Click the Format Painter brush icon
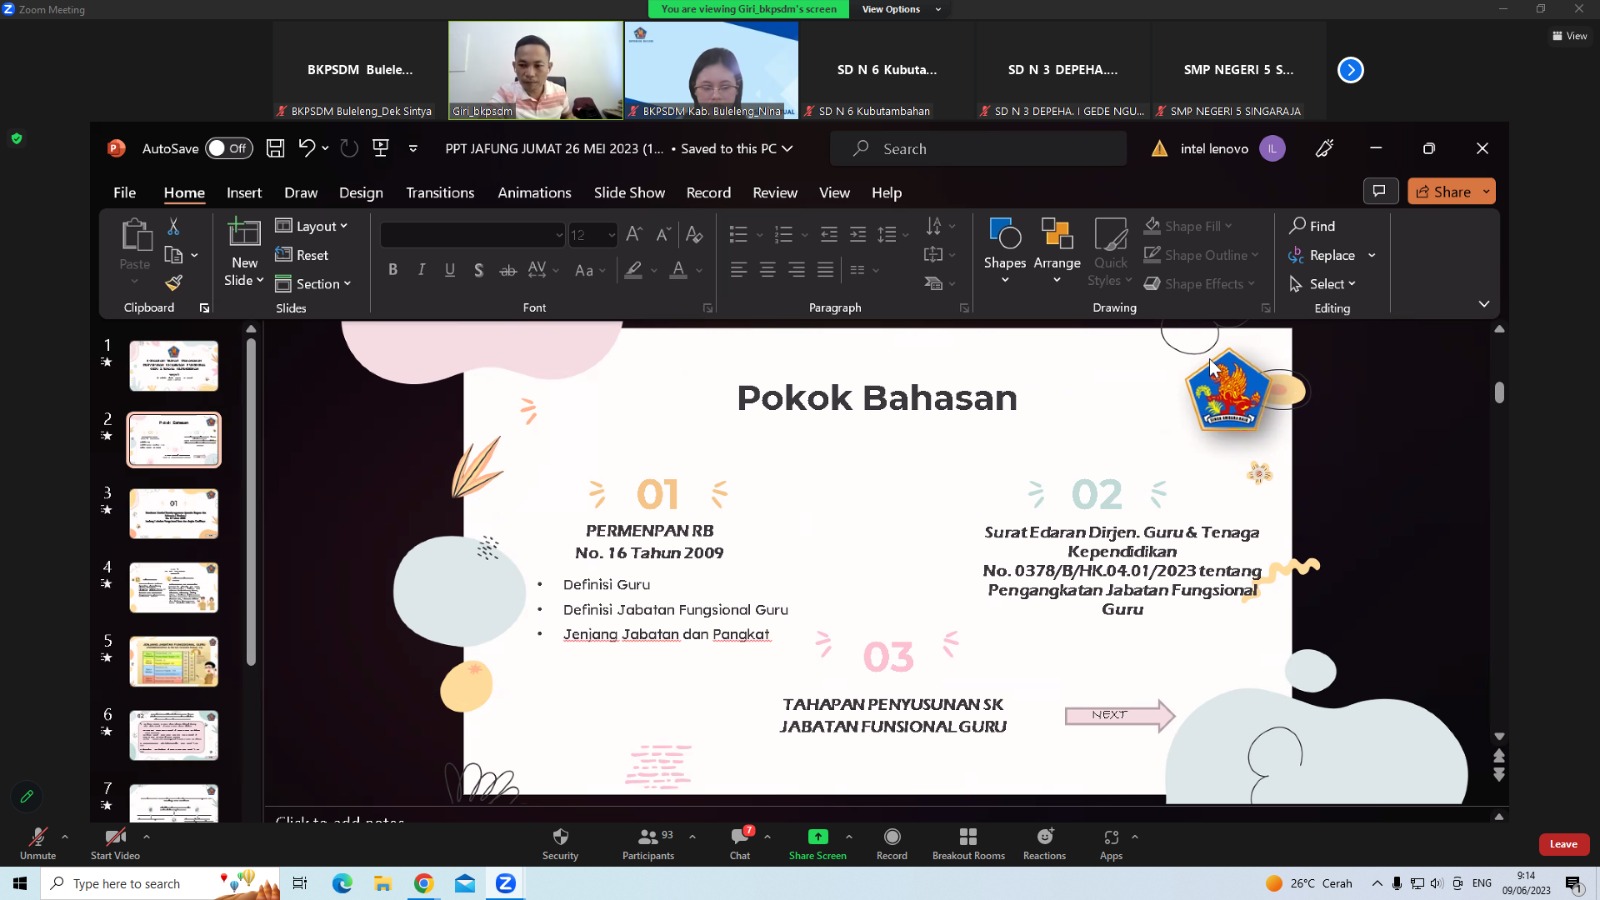Image resolution: width=1600 pixels, height=900 pixels. pos(174,283)
